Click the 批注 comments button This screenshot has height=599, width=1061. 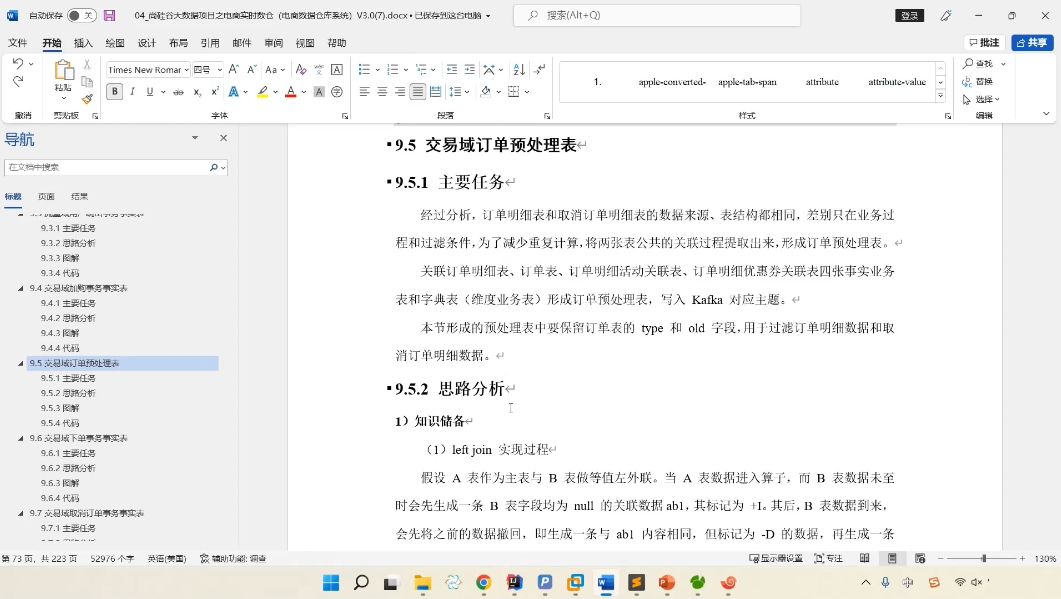[x=984, y=43]
